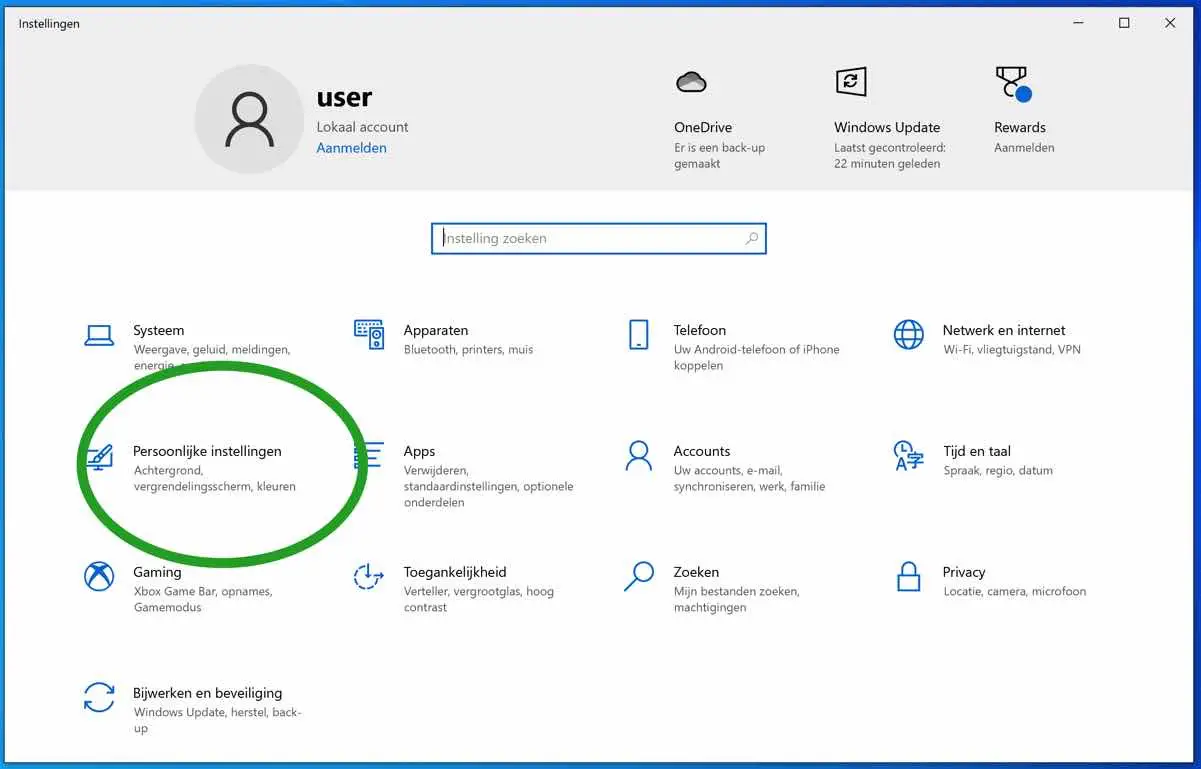Click the Bijwerken en beveiliging sync icon
Image resolution: width=1201 pixels, height=769 pixels.
click(99, 698)
